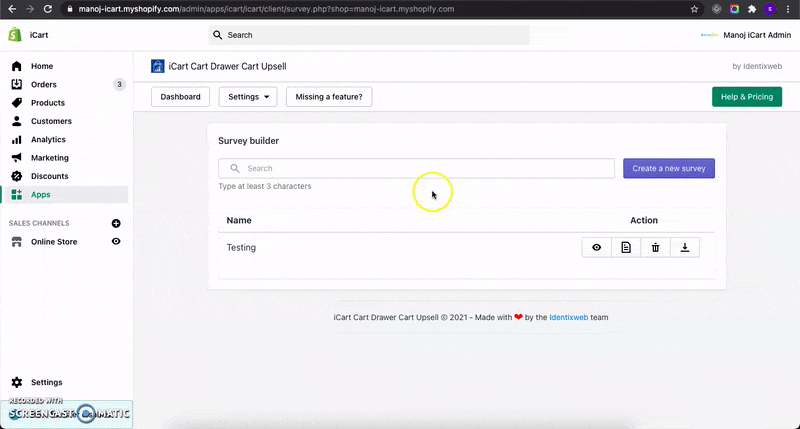The width and height of the screenshot is (800, 429).
Task: Click the Orders inbox icon
Action: click(17, 84)
